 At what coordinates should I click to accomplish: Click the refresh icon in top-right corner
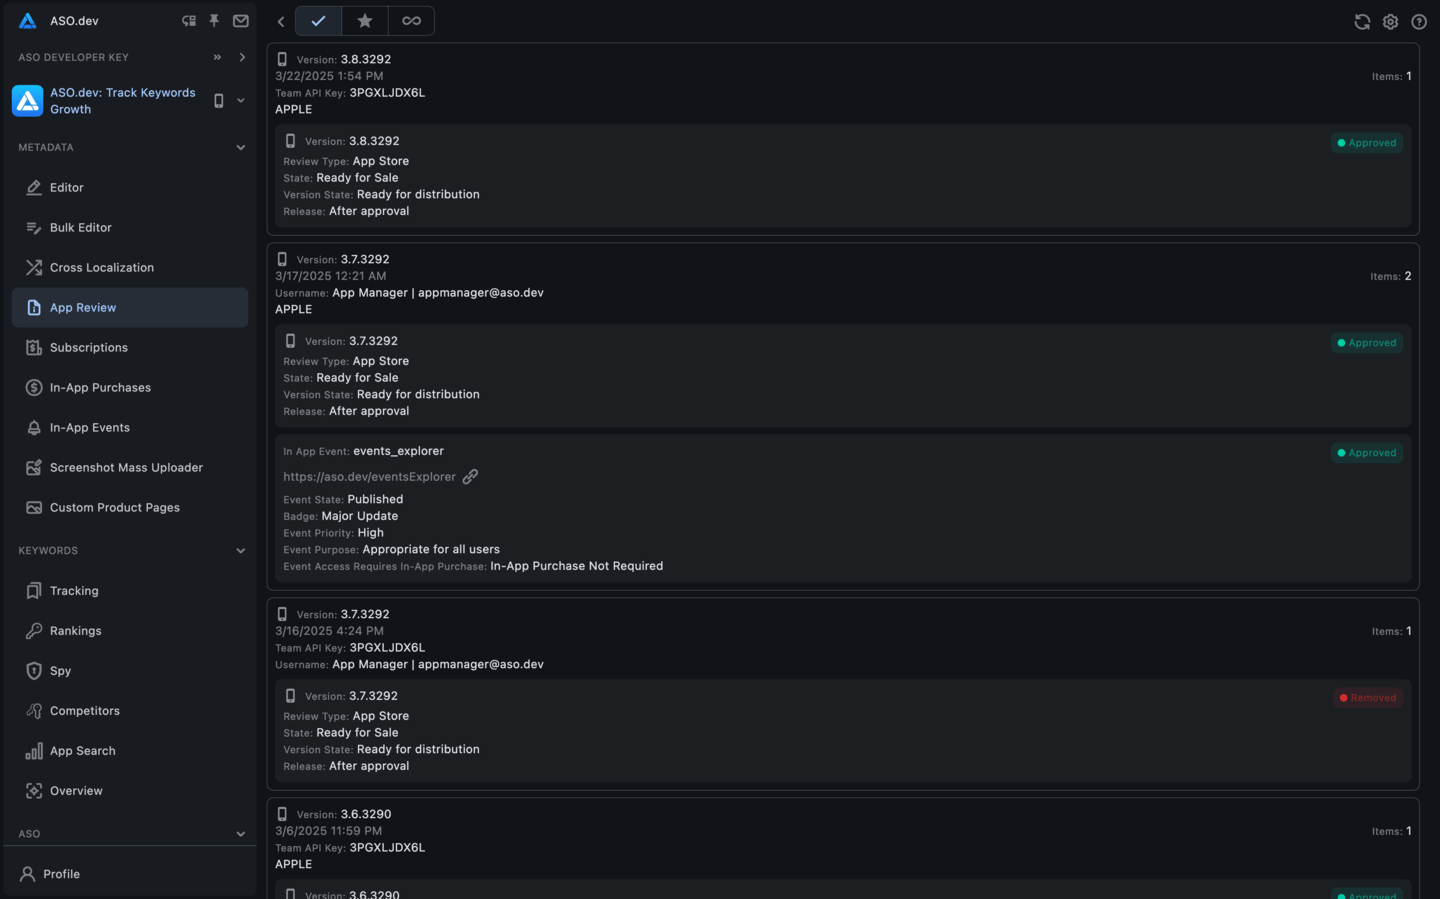pyautogui.click(x=1362, y=21)
